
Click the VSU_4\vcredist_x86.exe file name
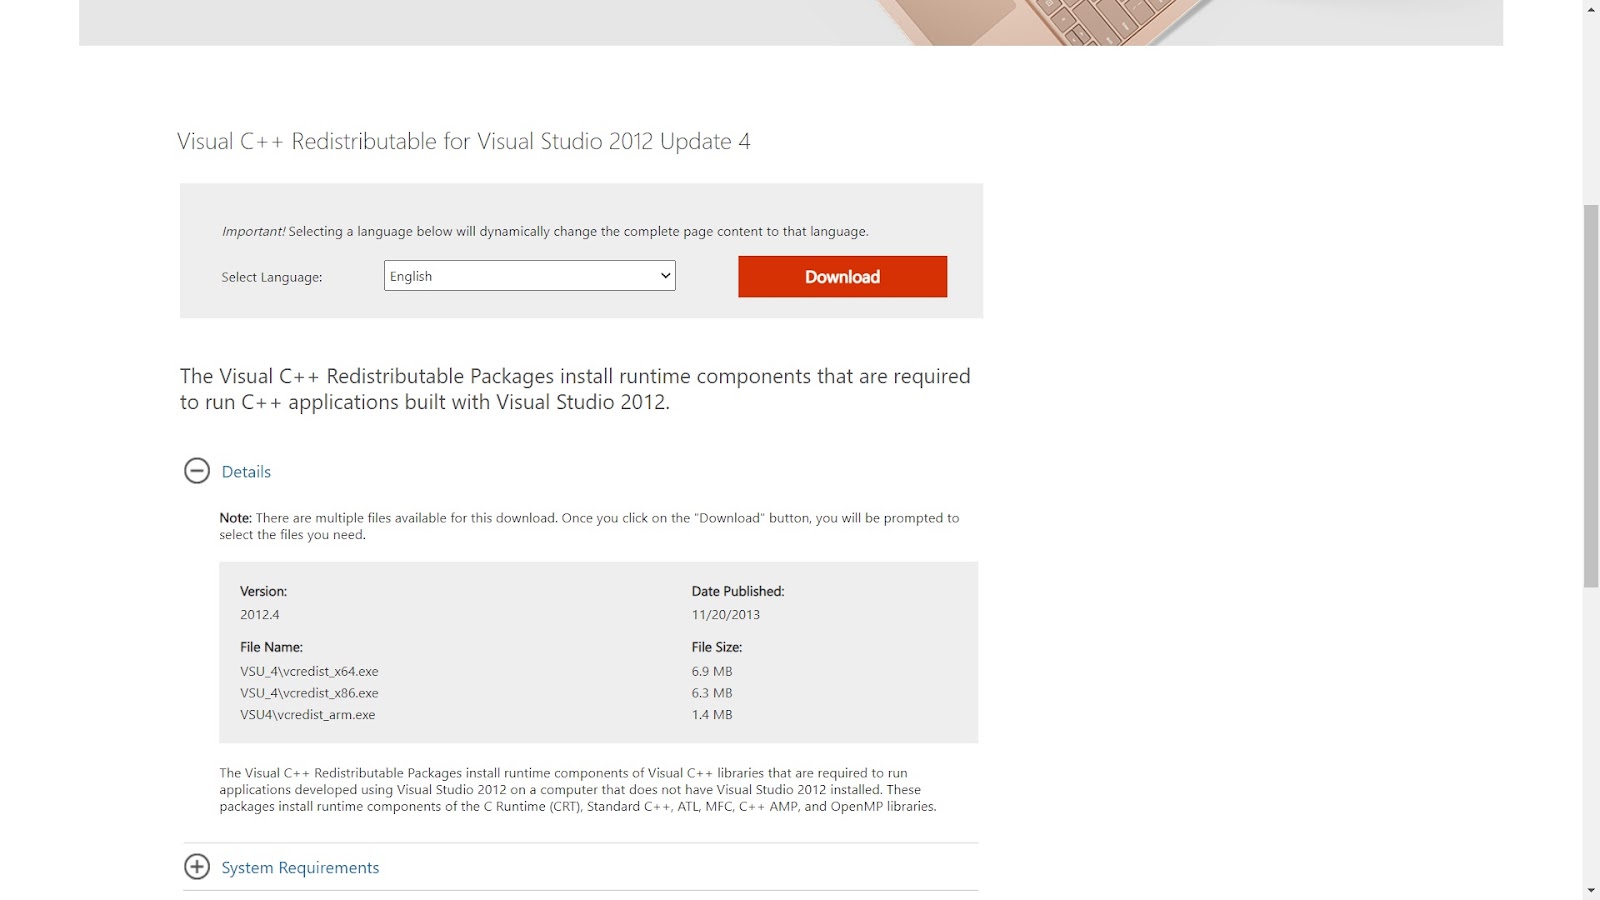pos(309,693)
